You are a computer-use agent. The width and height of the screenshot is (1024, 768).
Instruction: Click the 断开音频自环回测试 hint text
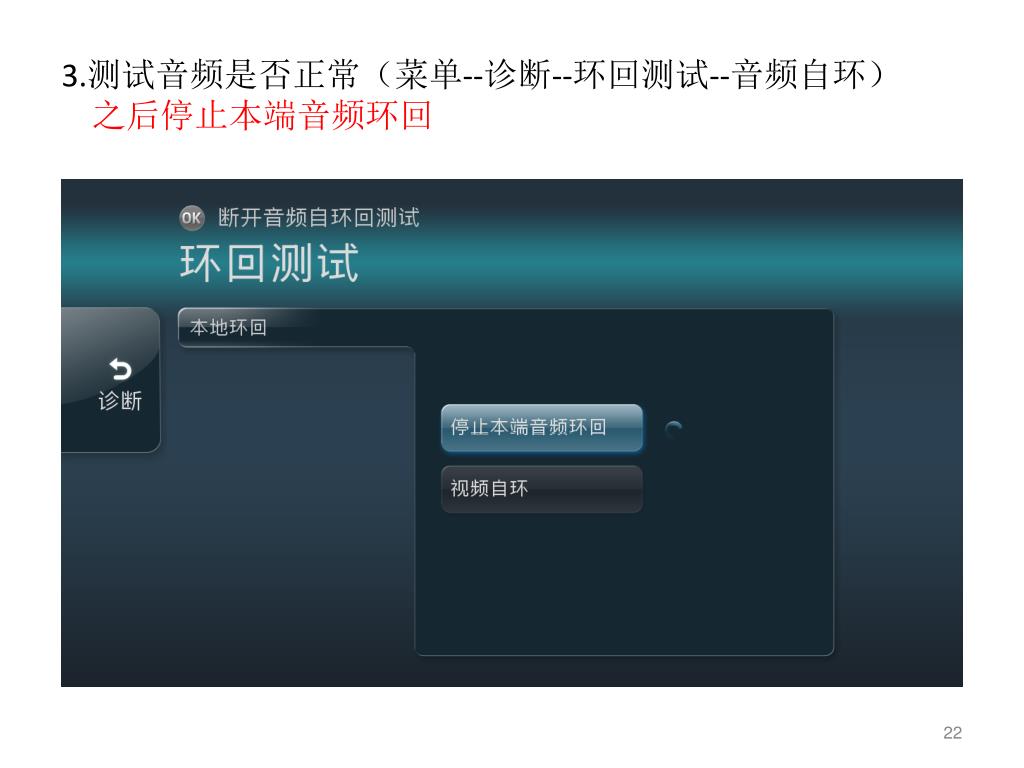tap(319, 217)
